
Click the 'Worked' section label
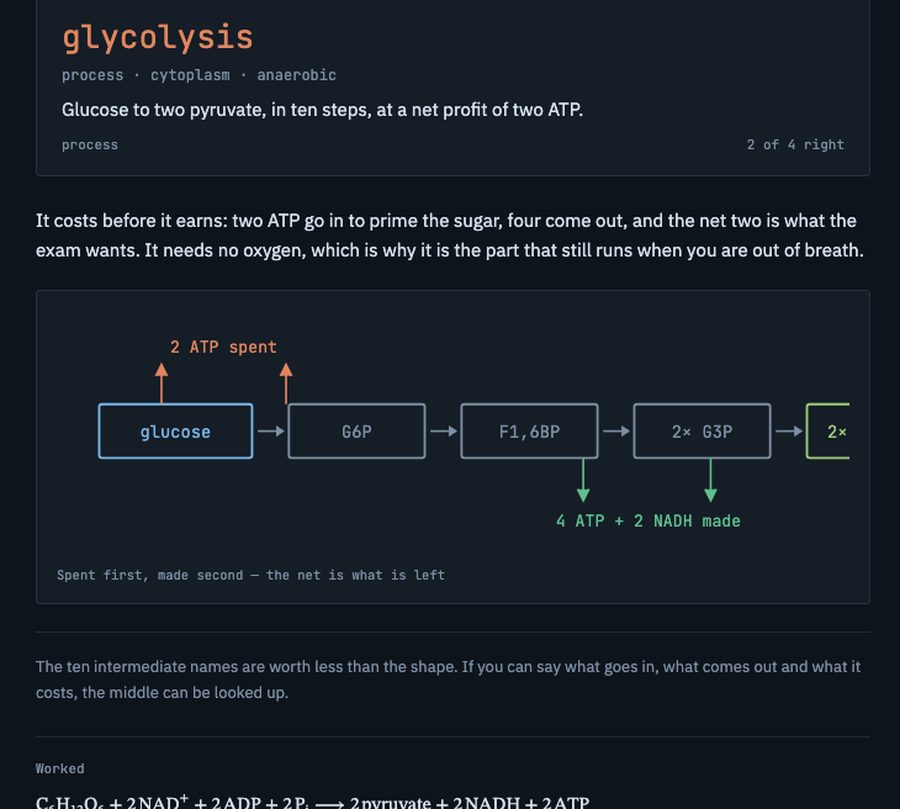[60, 769]
